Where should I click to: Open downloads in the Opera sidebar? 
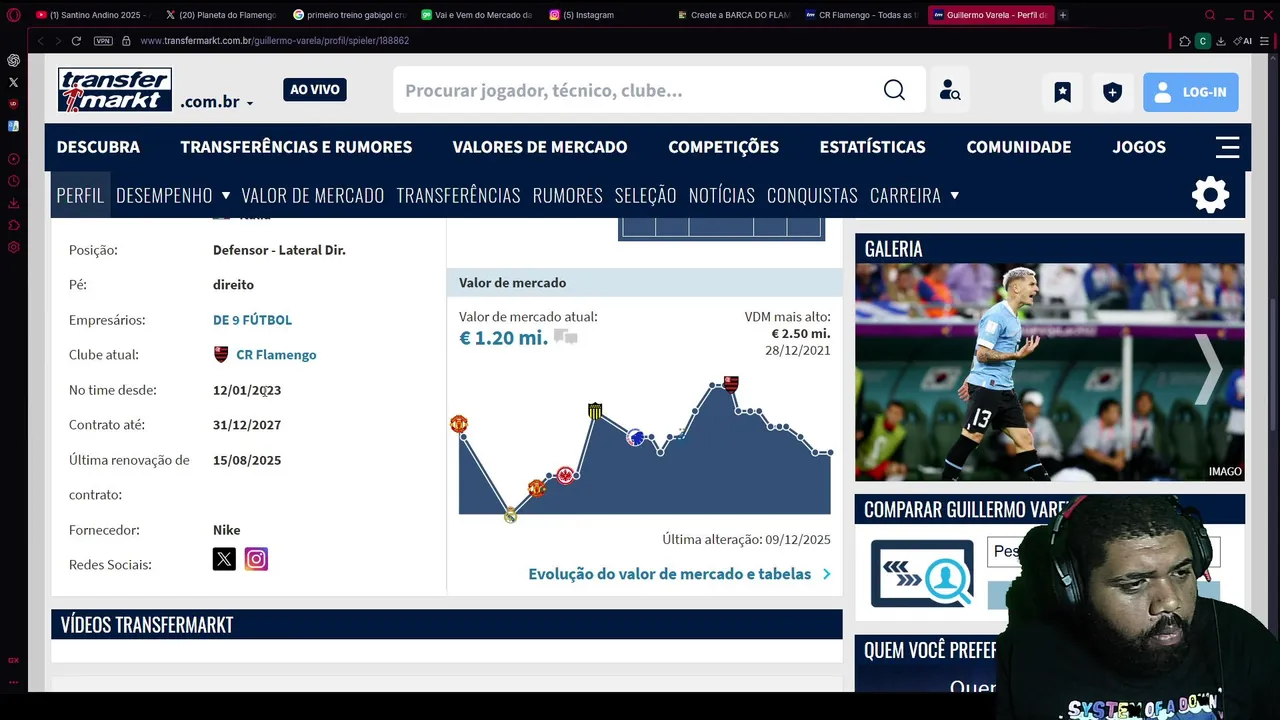[13, 203]
